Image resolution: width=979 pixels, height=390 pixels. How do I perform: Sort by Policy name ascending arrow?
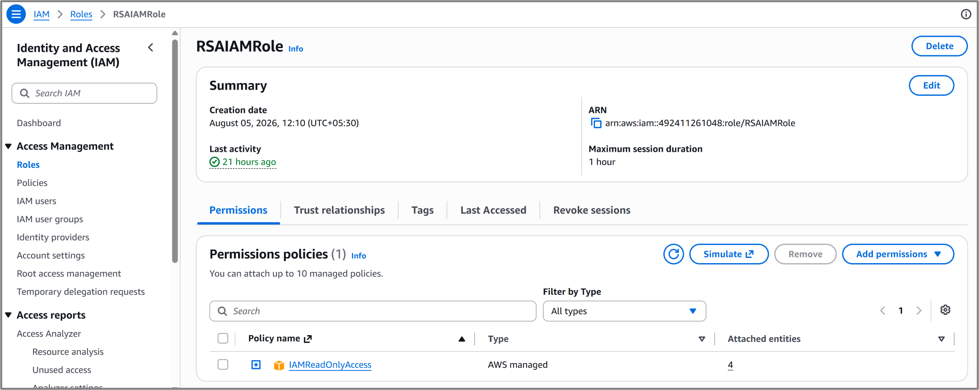click(x=462, y=339)
